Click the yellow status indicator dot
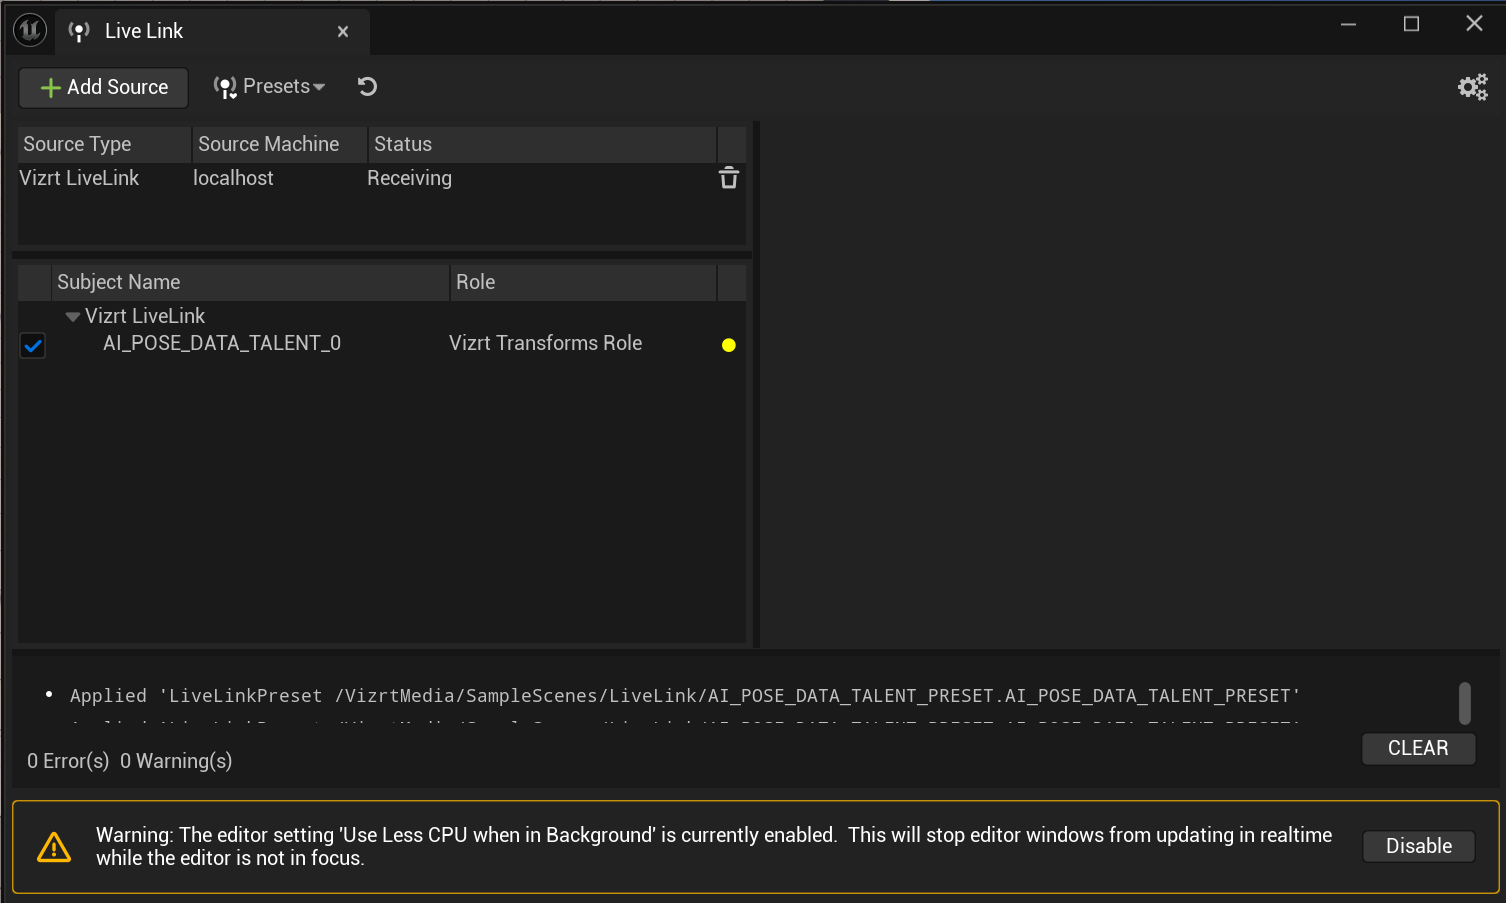Viewport: 1506px width, 903px height. 729,345
